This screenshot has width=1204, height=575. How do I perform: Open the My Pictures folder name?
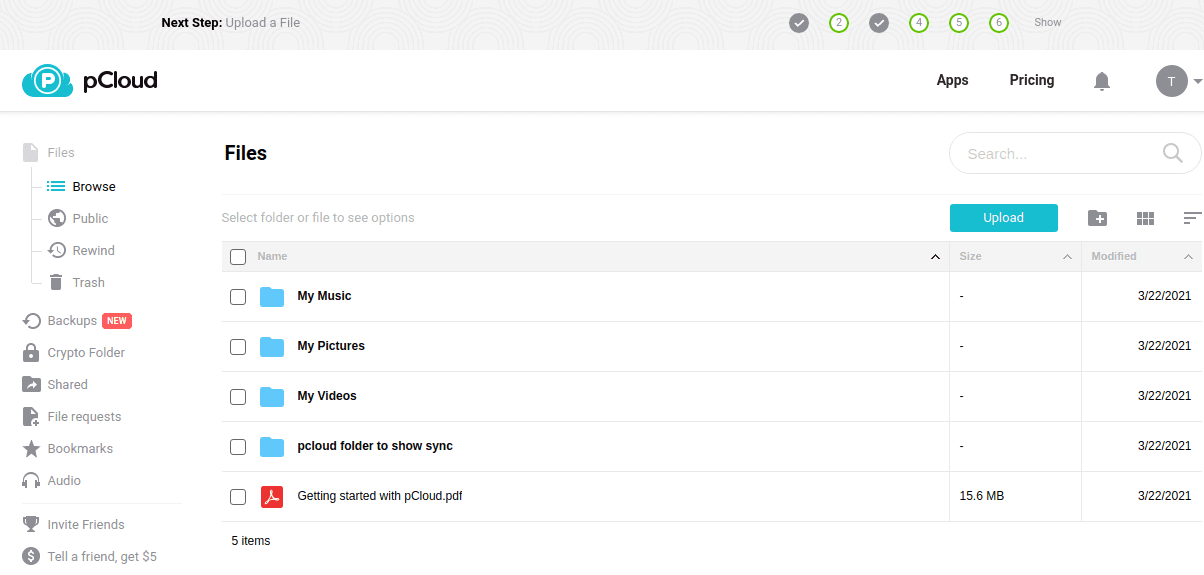[331, 346]
